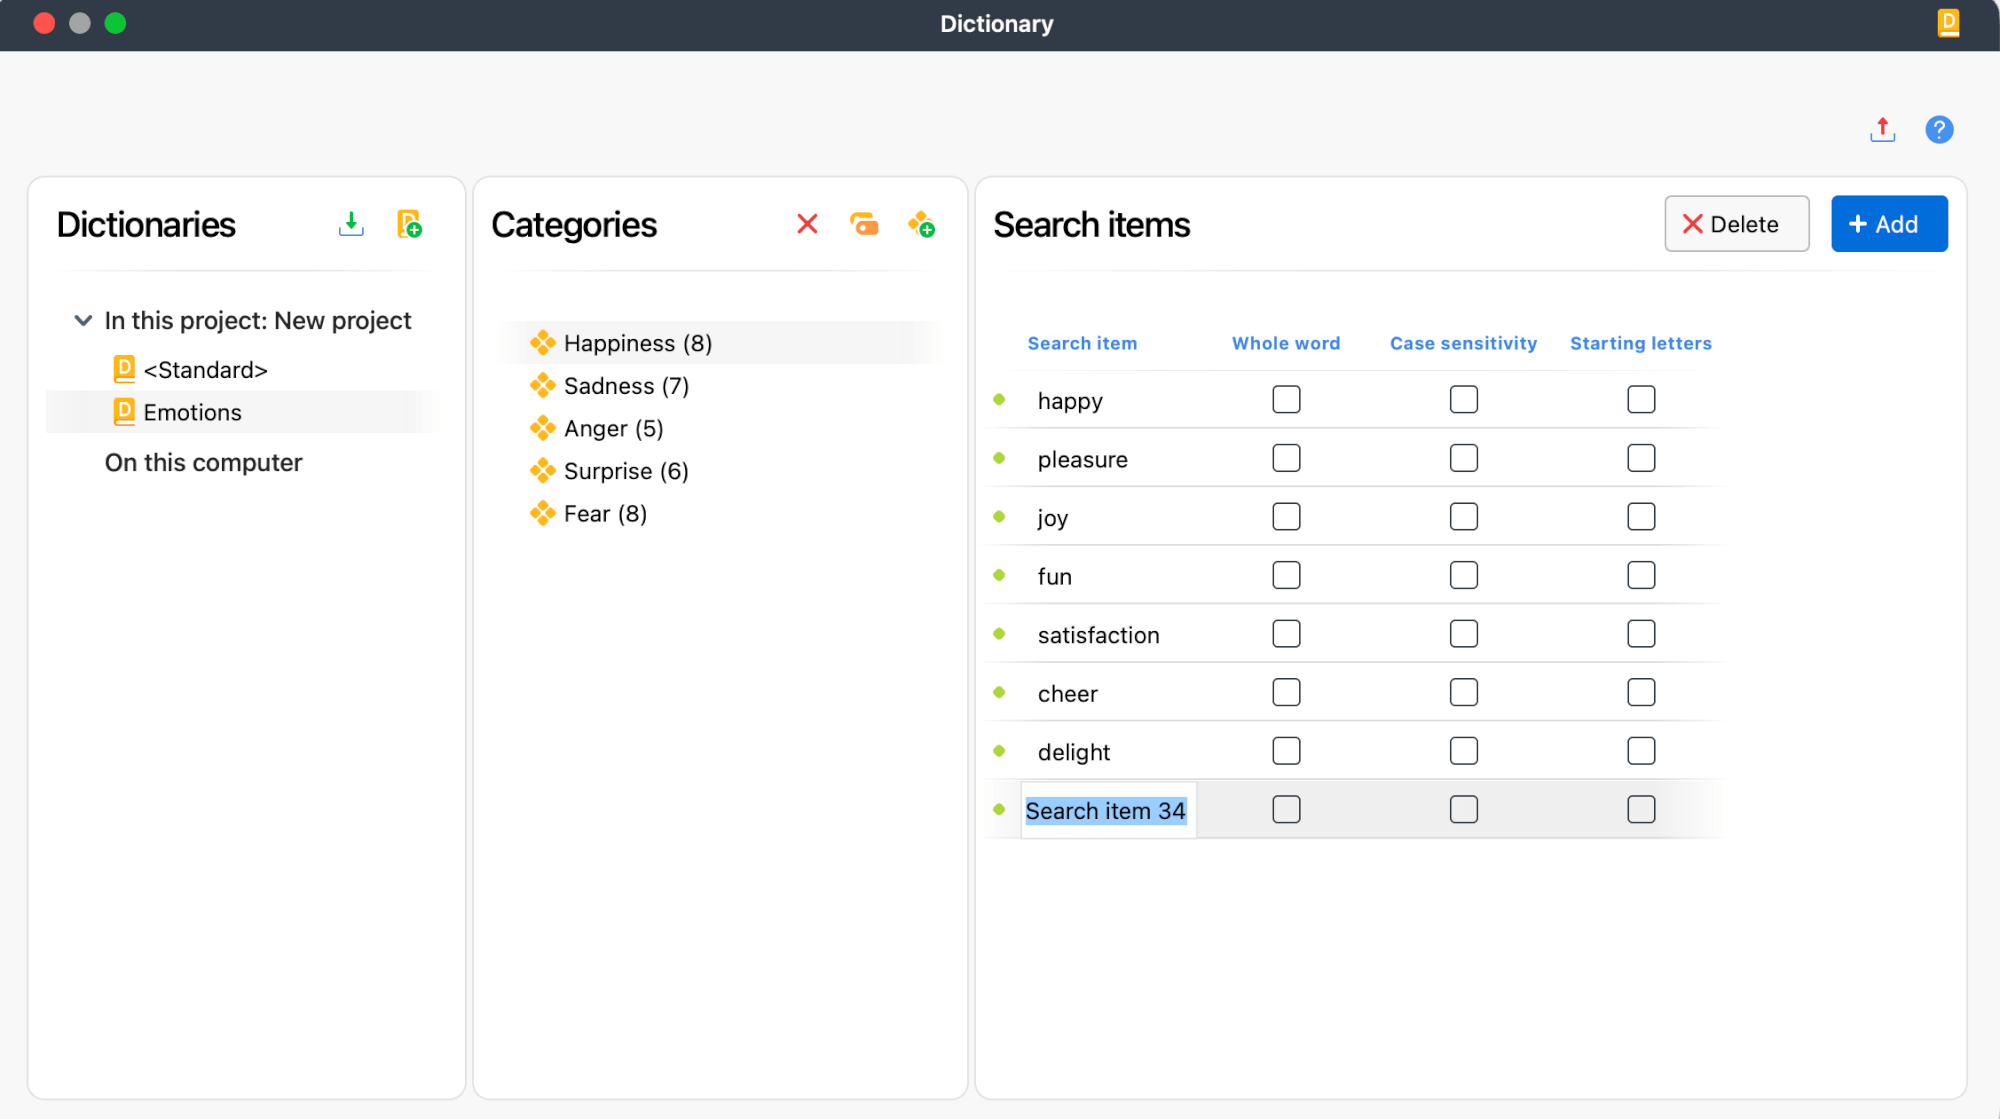Check Starting letters for 'joy'
2000x1119 pixels.
pyautogui.click(x=1640, y=516)
